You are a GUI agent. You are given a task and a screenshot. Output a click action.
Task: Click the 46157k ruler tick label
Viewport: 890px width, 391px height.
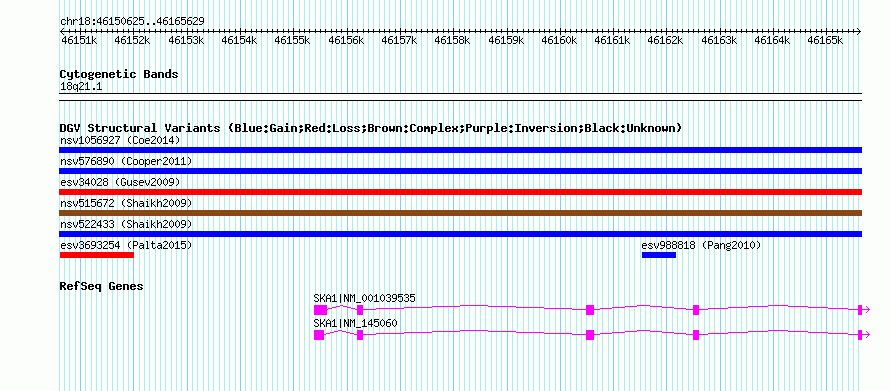click(399, 40)
